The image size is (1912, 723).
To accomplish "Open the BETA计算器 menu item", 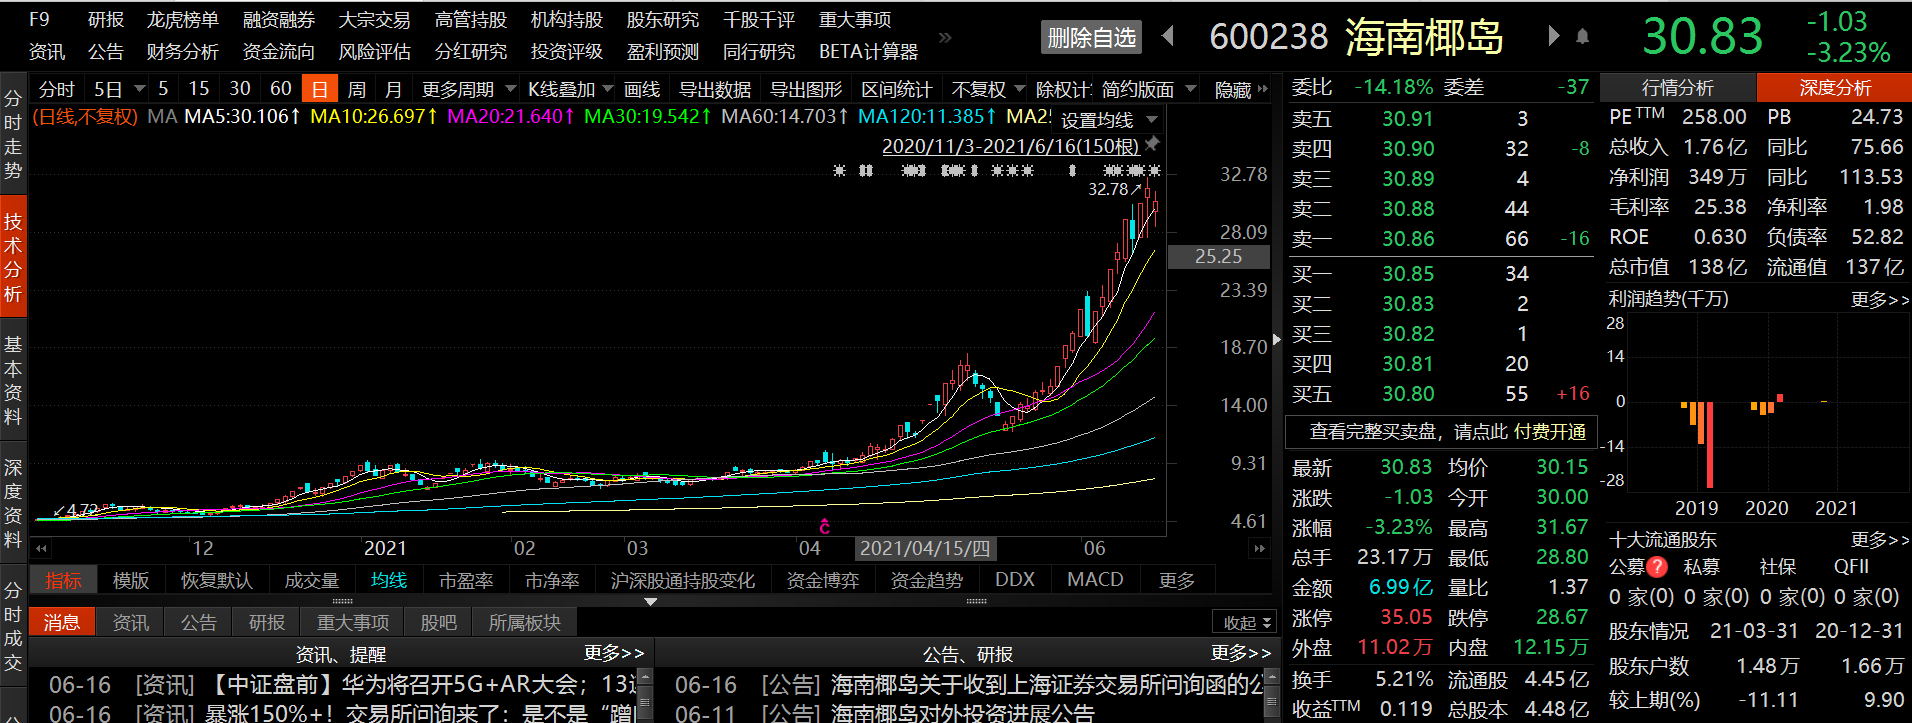I will pyautogui.click(x=869, y=52).
